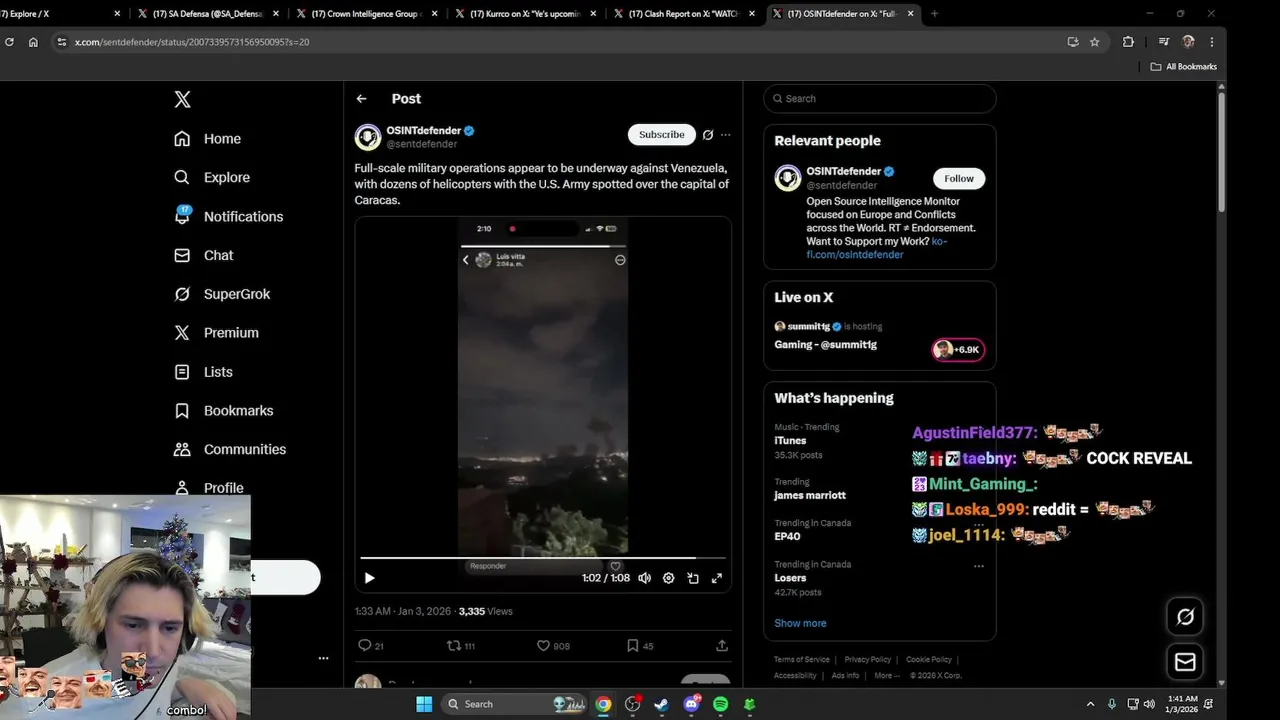Open the floating Grok button
1280x720 pixels.
[1185, 617]
